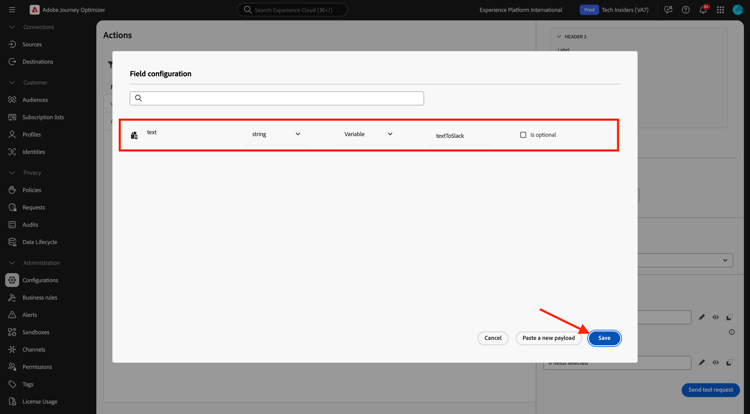Click the Channels sidebar icon
This screenshot has height=414, width=750.
coord(12,349)
